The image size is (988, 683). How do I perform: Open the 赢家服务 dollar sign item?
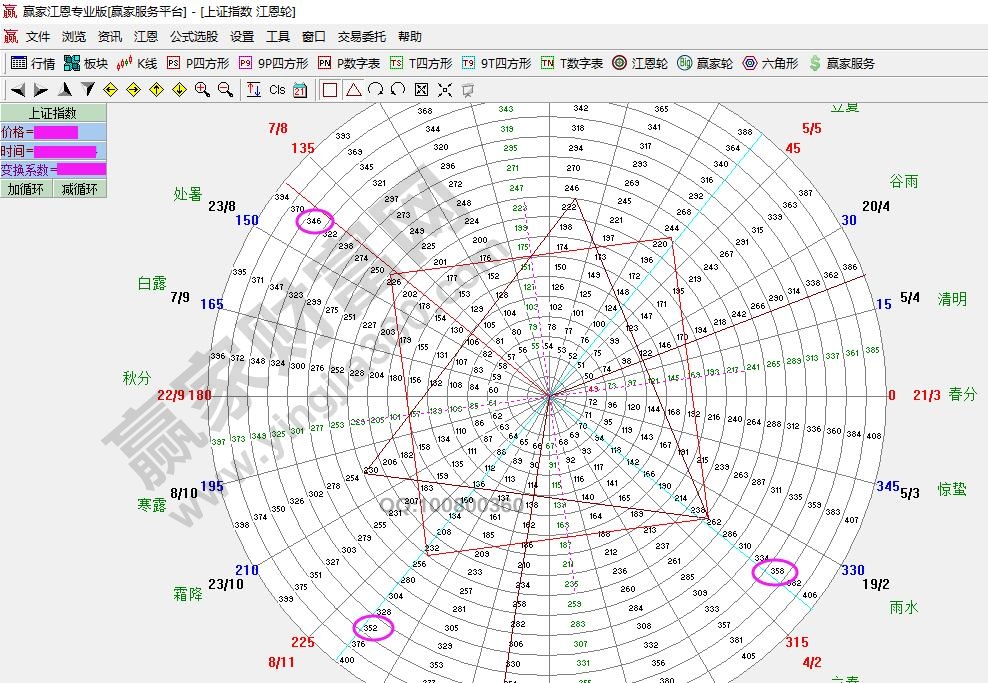tap(841, 63)
